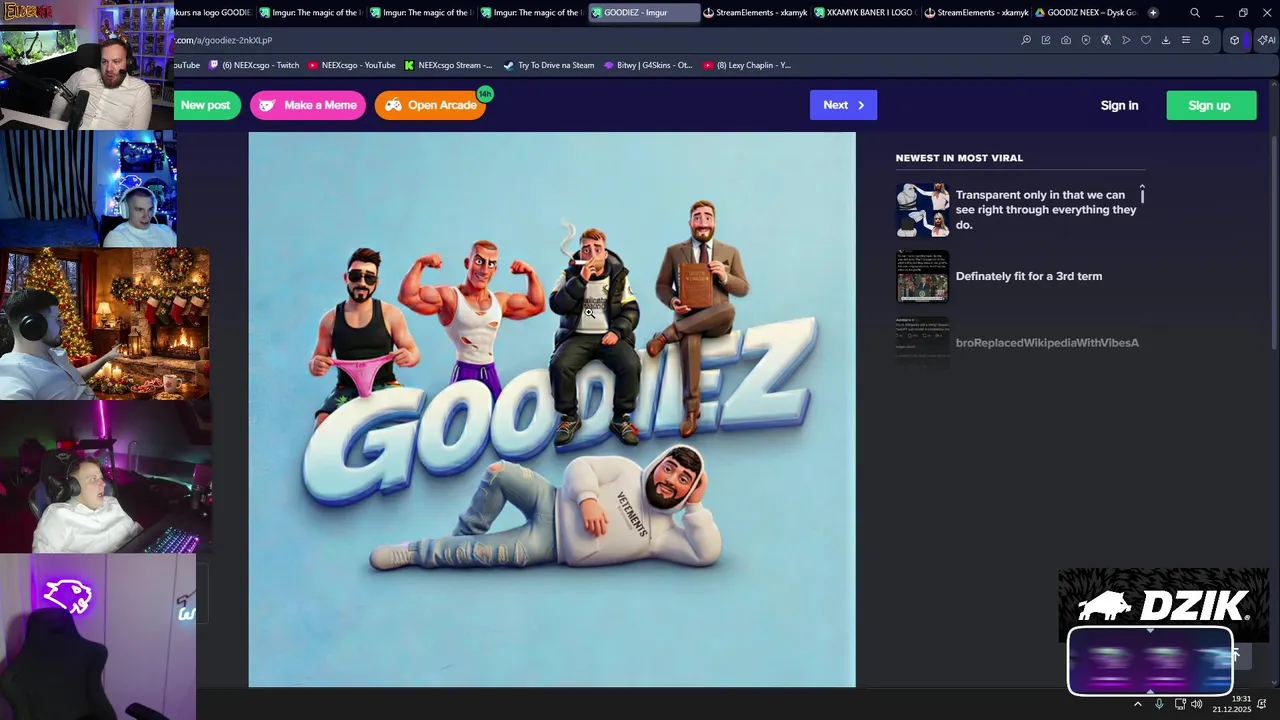Switch to the GOODIZ NEEX Dysk Google tab
Viewport: 1280px width, 720px height.
tap(1086, 13)
